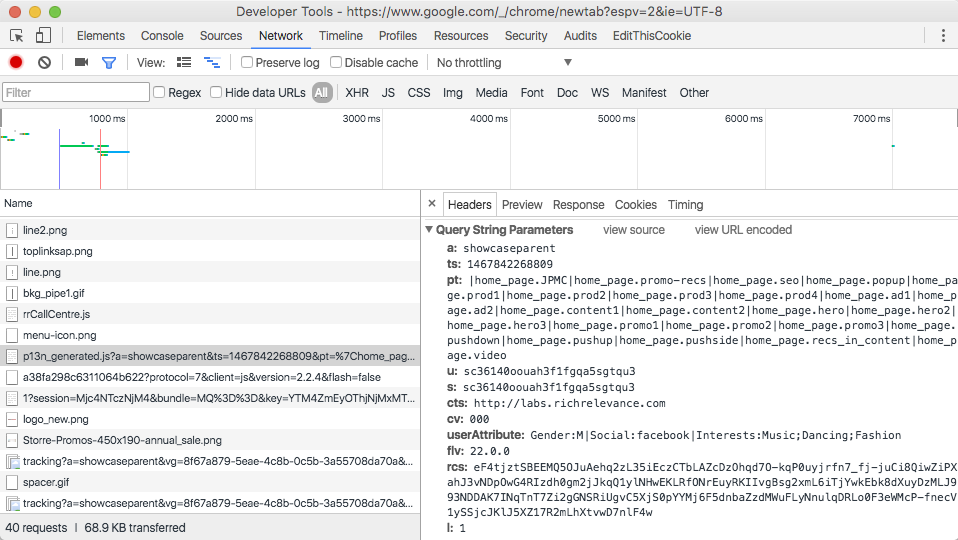This screenshot has height=540, width=958.
Task: Select the Headers tab of request
Action: click(x=469, y=205)
